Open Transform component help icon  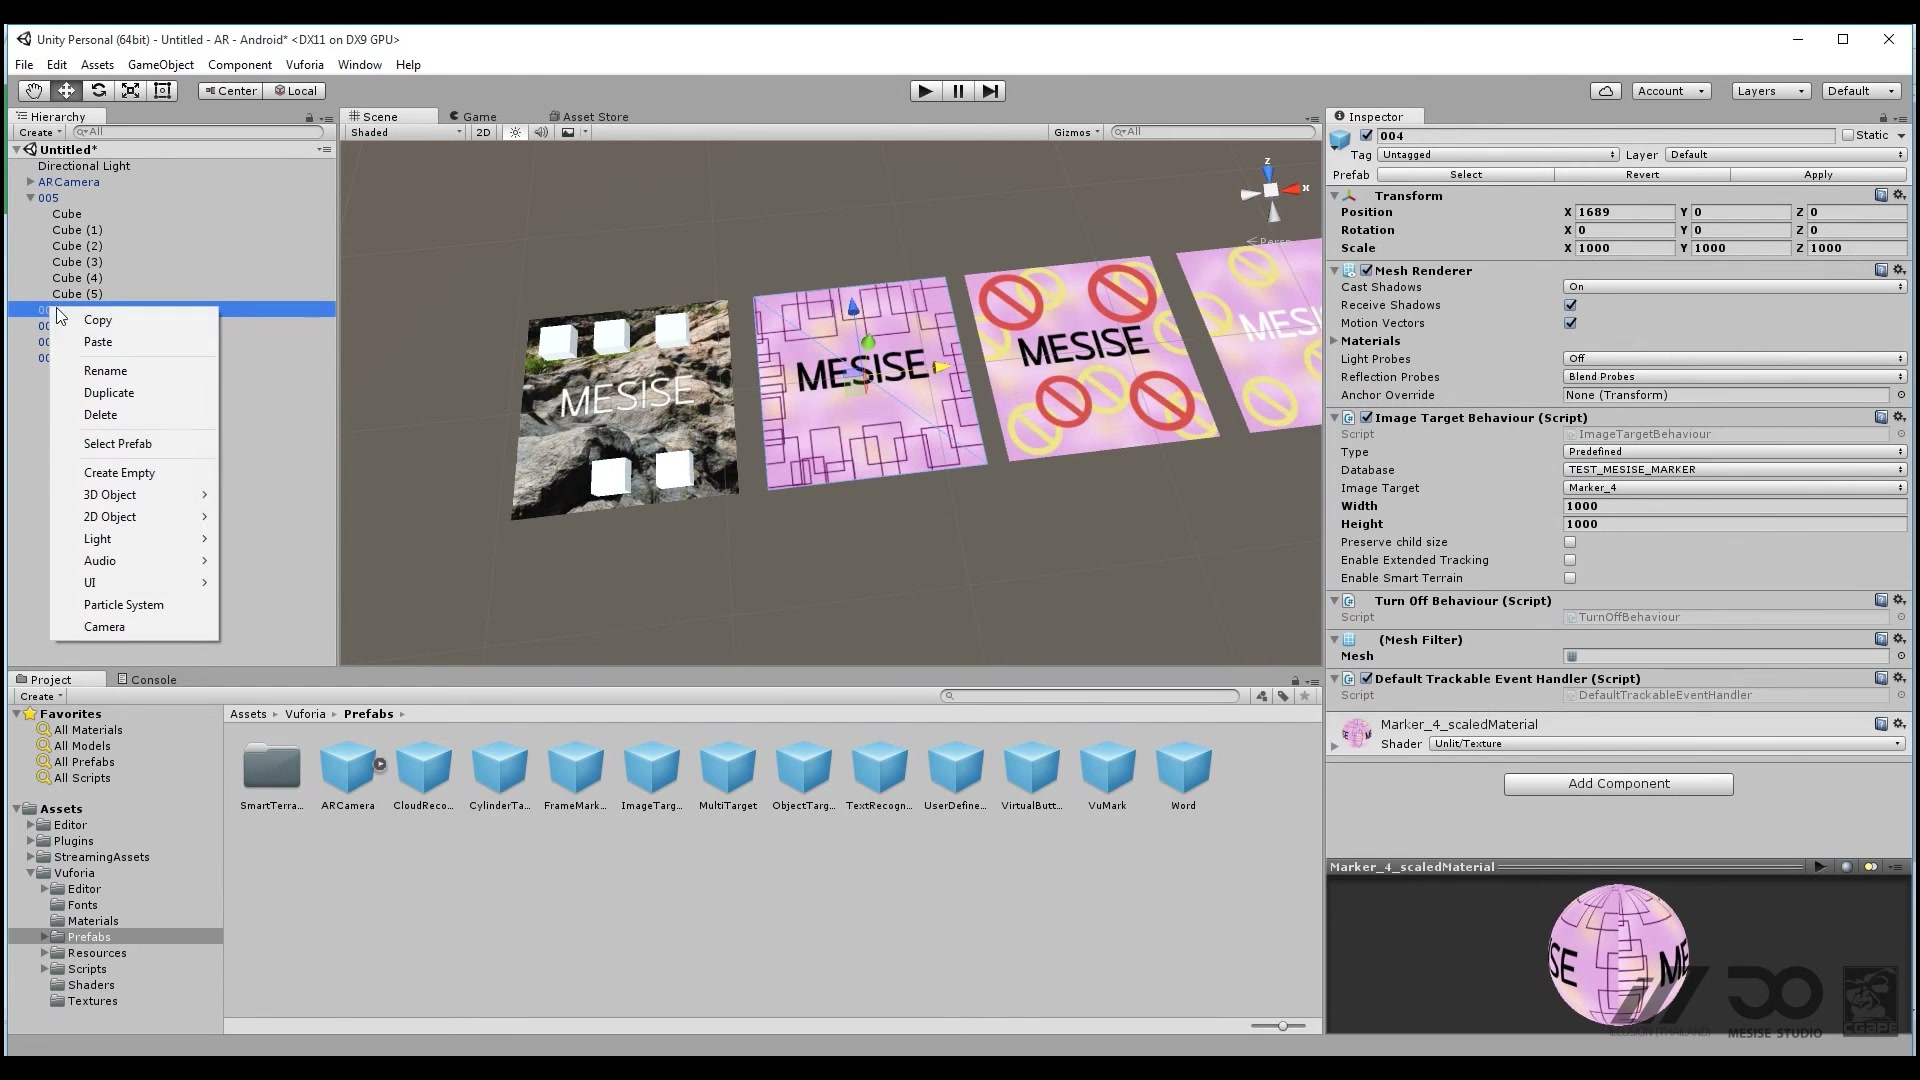[1881, 195]
